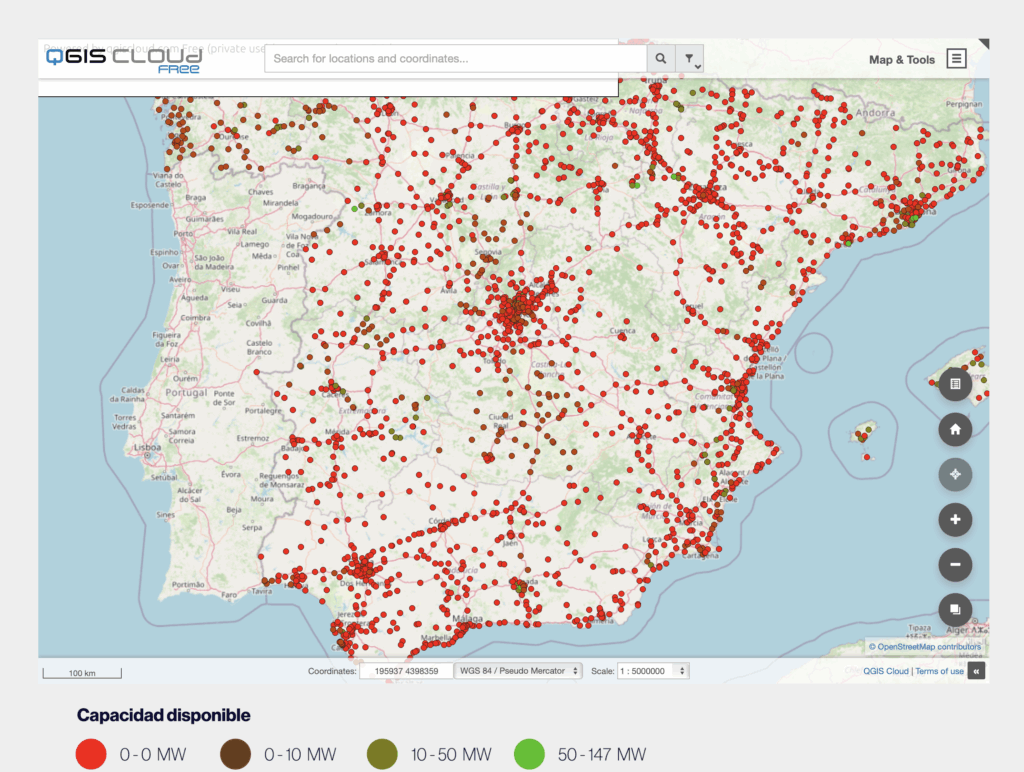Click the Map & Tools label
1024x772 pixels.
point(901,59)
